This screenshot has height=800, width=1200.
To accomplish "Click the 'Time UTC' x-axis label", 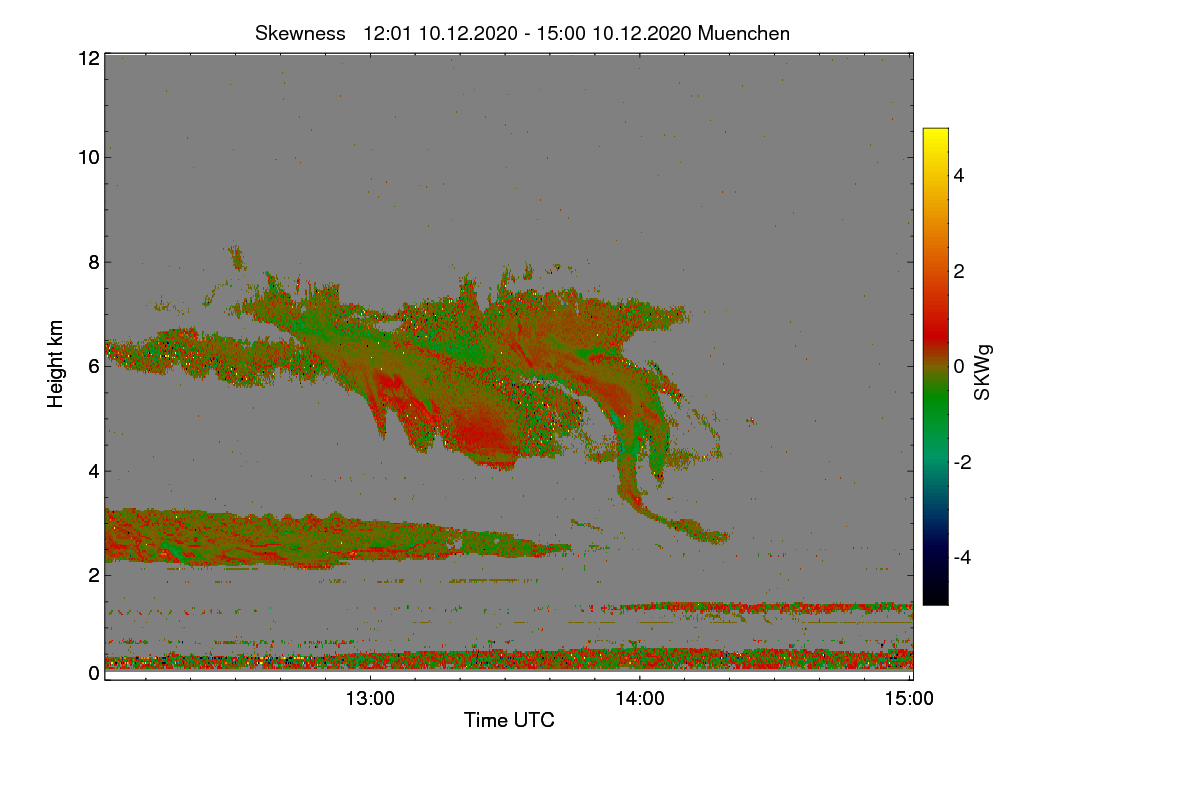I will pyautogui.click(x=509, y=720).
